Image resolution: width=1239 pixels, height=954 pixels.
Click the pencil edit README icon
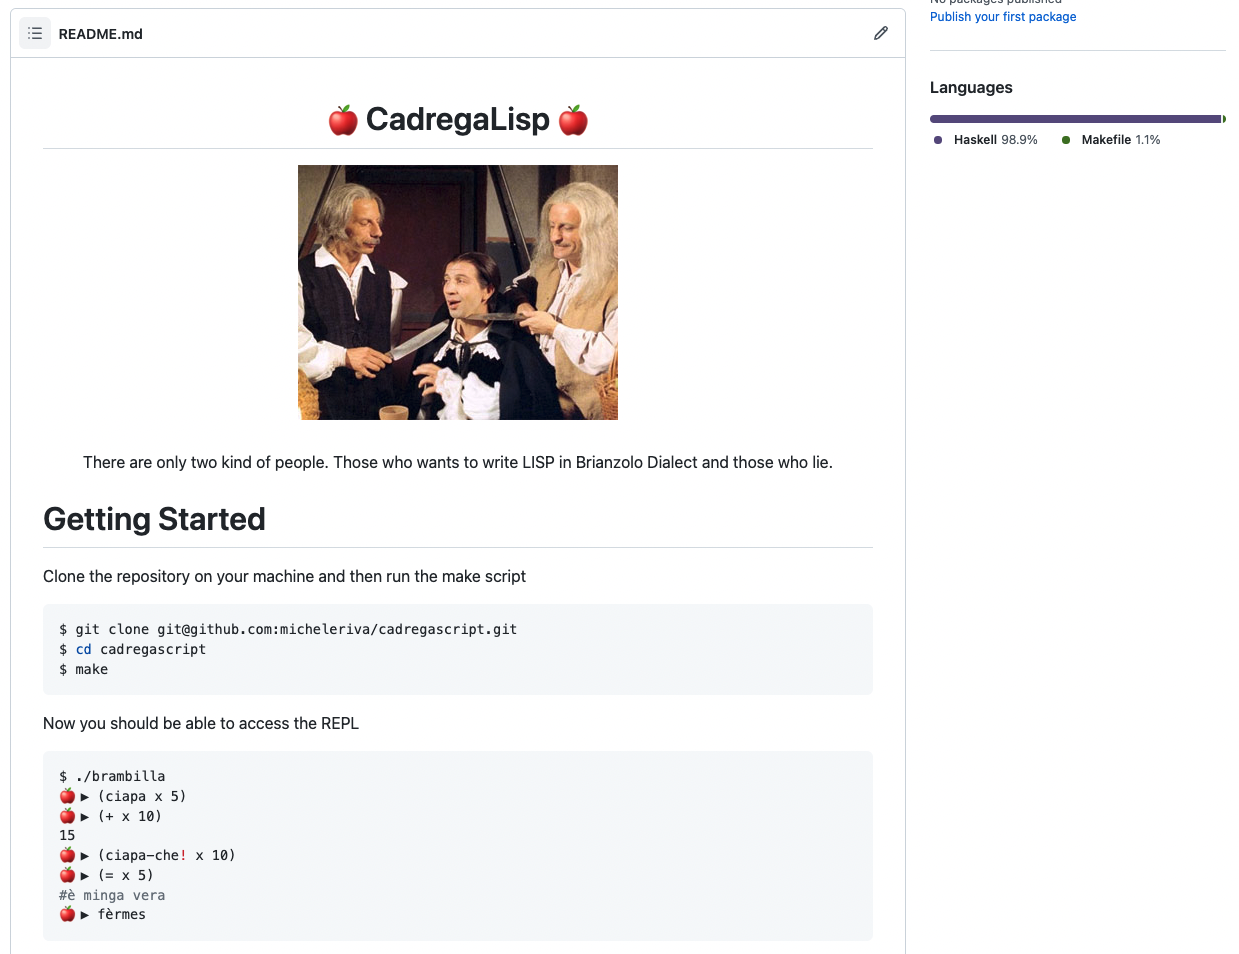[881, 33]
